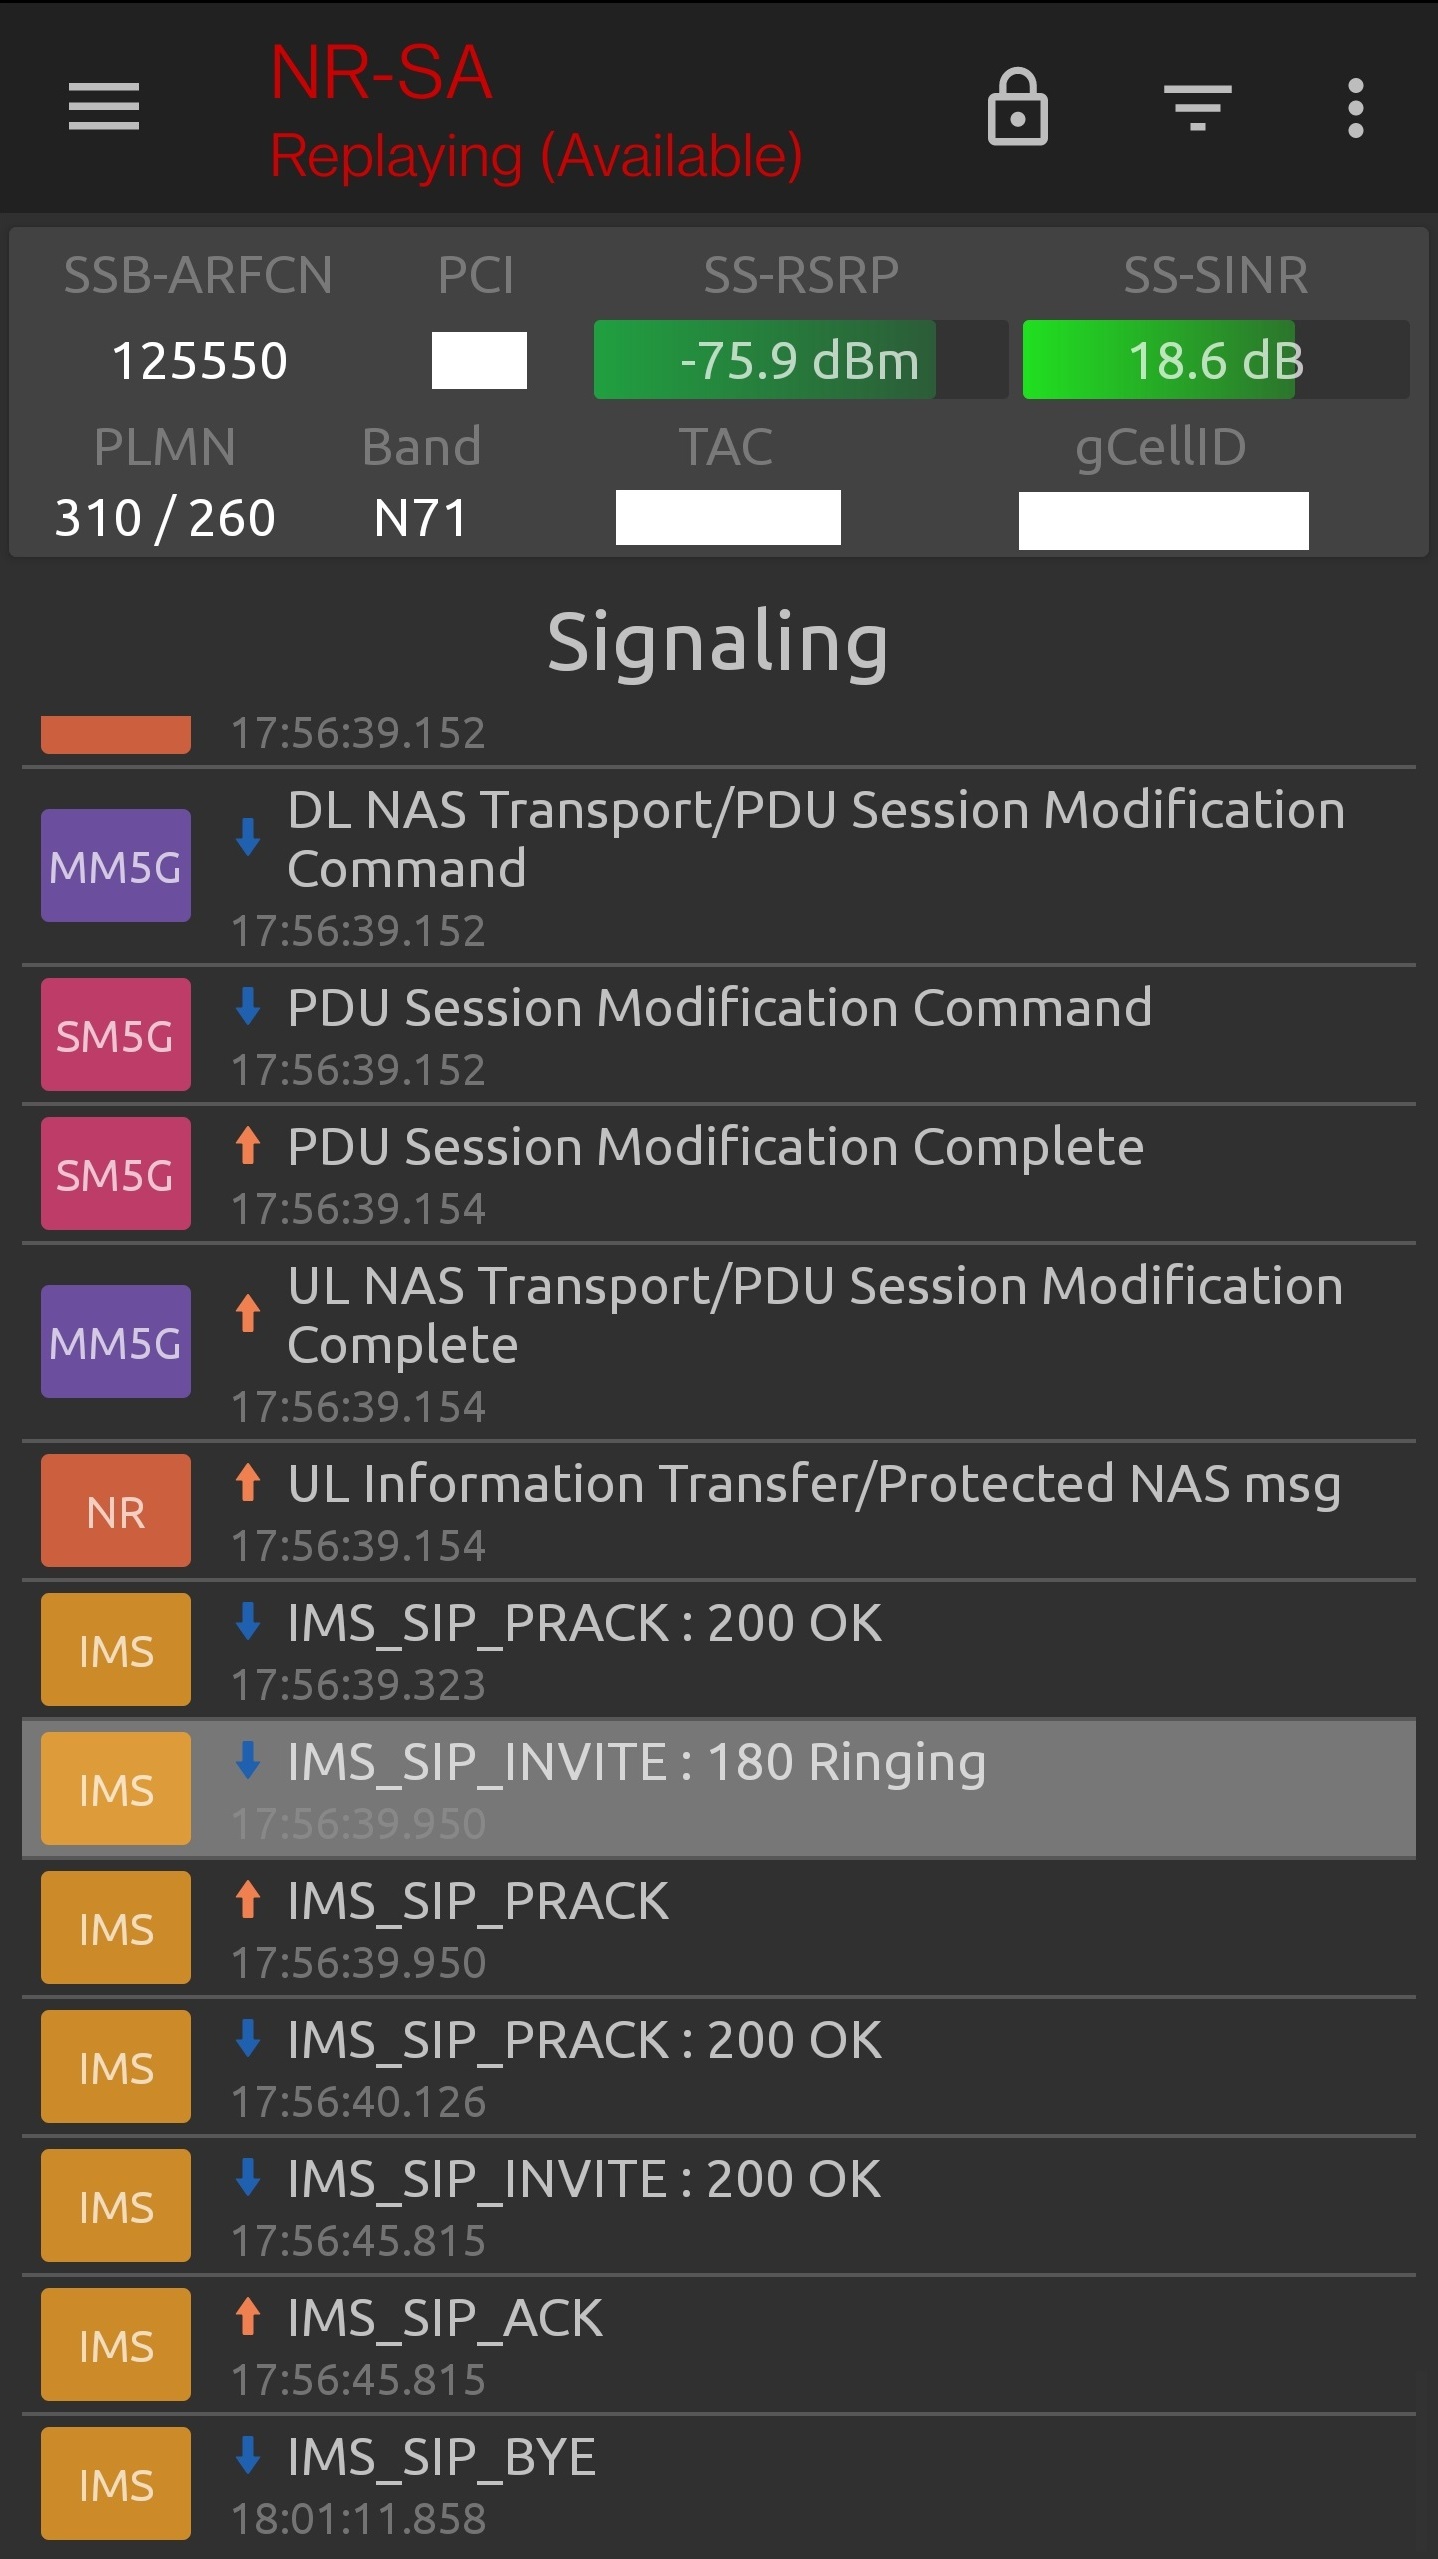Tap the SM5G badge on Modification Complete
The image size is (1438, 2559).
point(116,1174)
